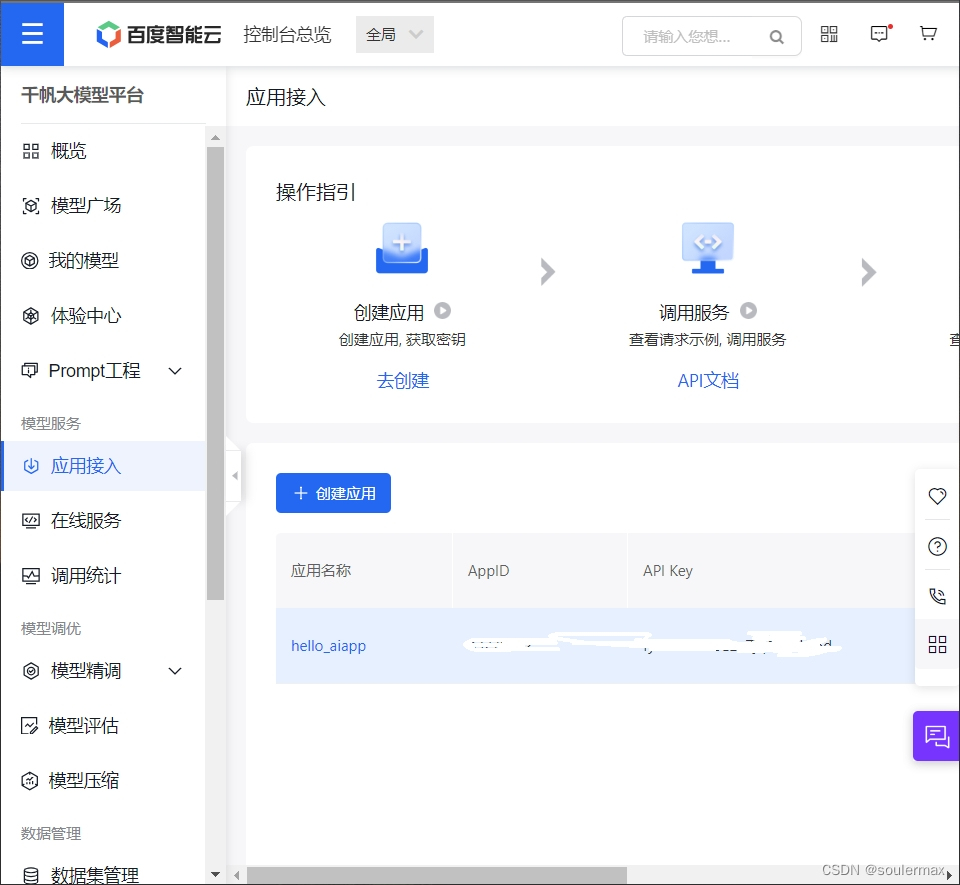Click the sidebar vertical scrollbar thumb
Image resolution: width=960 pixels, height=885 pixels.
tap(216, 373)
